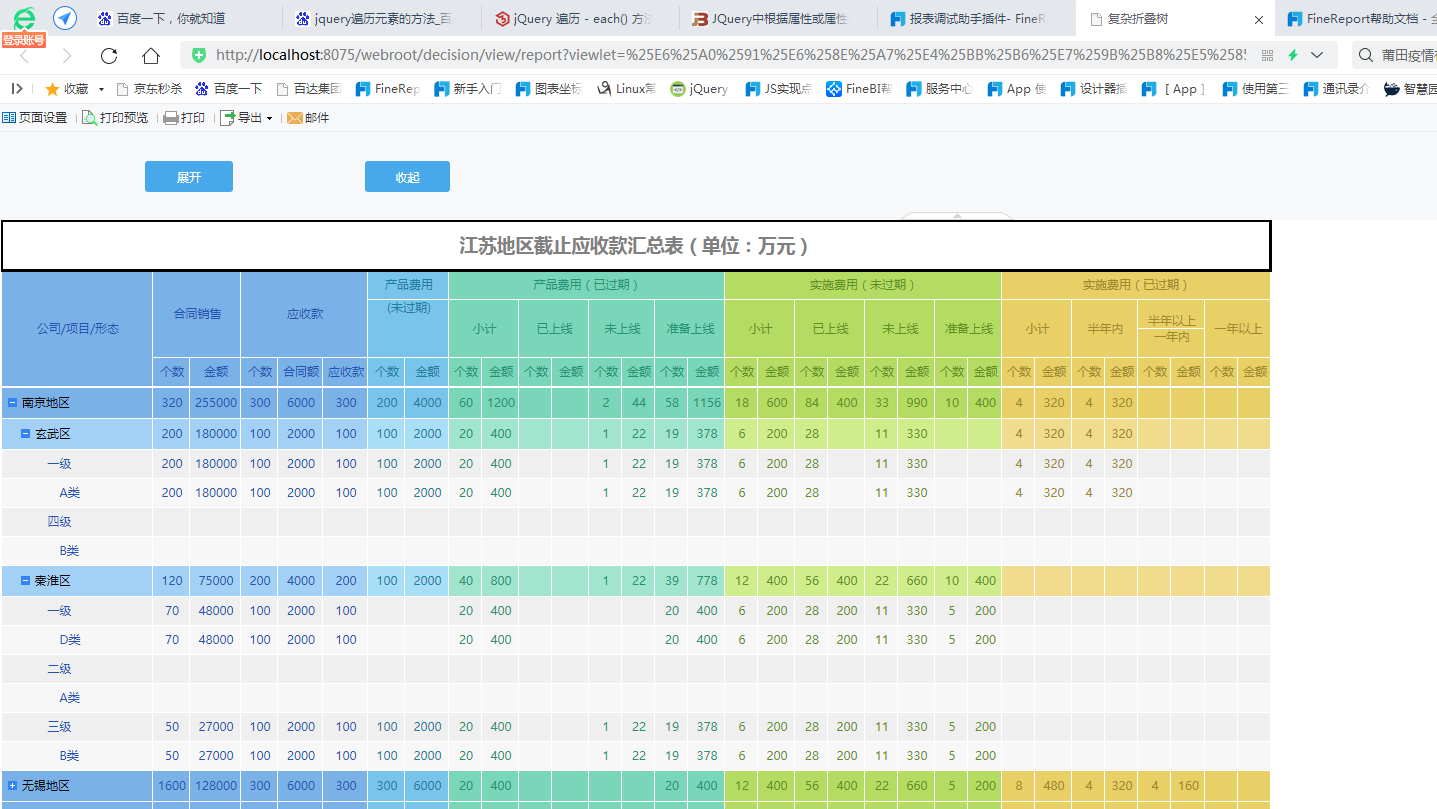This screenshot has height=809, width=1437.
Task: Click the browser back arrow
Action: 25,55
